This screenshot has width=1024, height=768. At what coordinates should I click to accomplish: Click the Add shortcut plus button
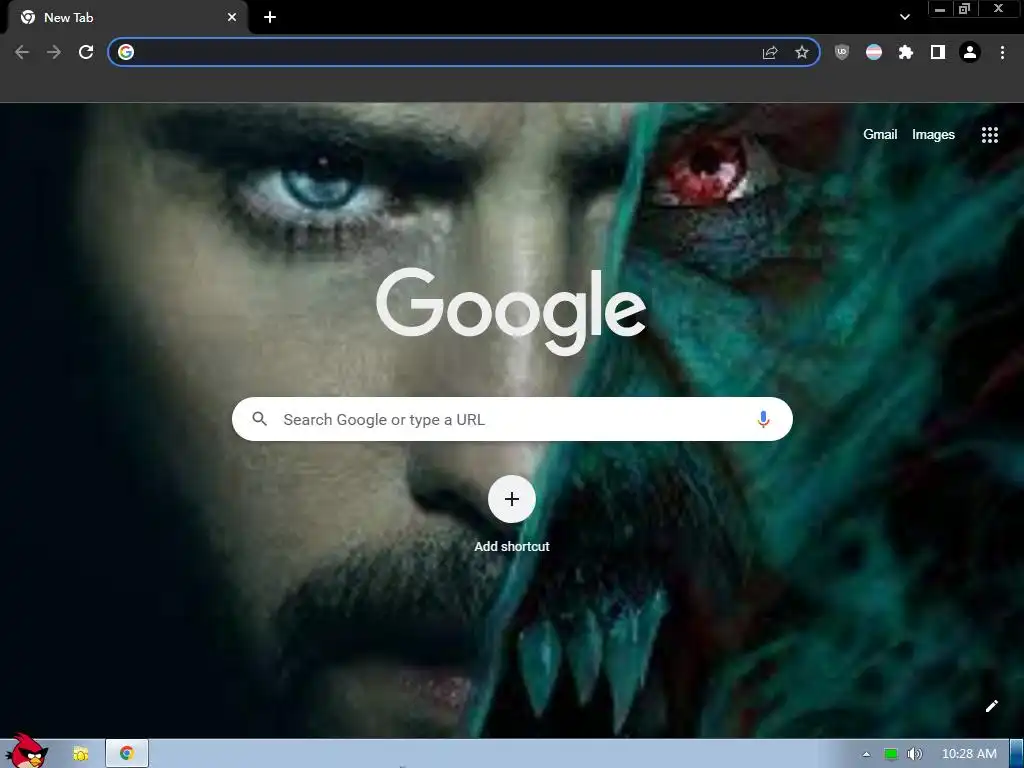tap(512, 499)
